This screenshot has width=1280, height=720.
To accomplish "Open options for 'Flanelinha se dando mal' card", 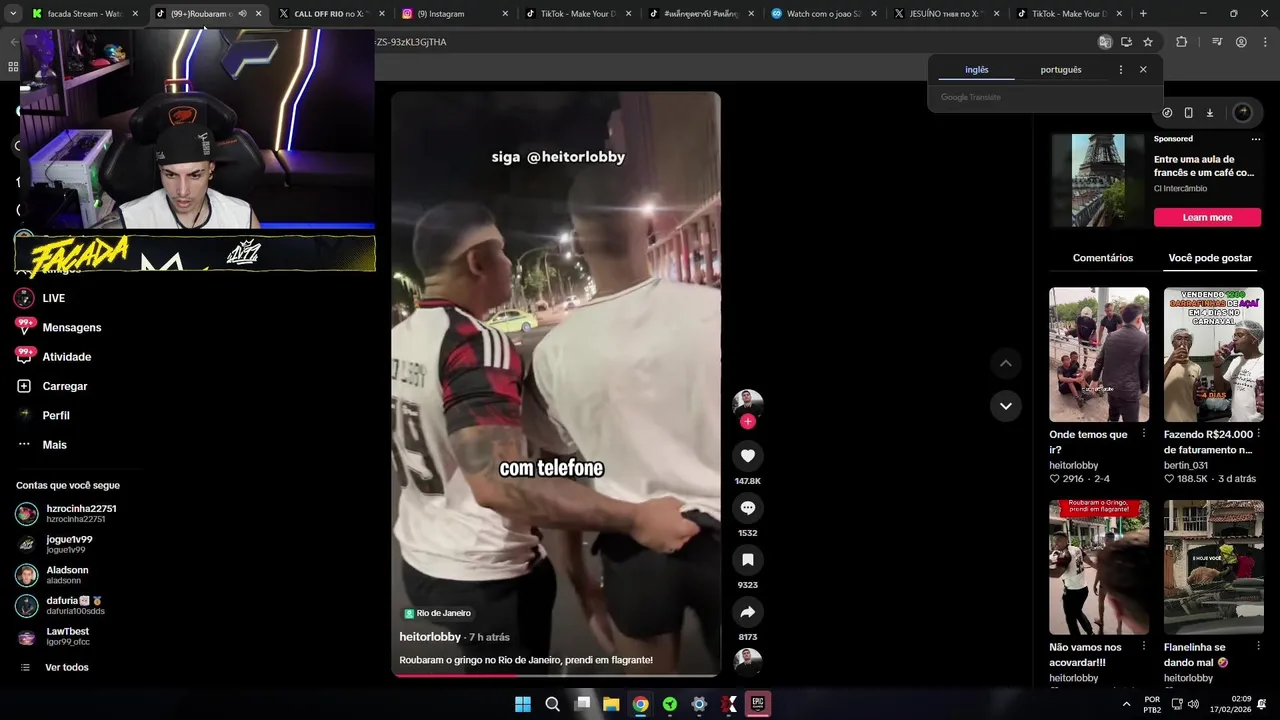I will click(1258, 647).
